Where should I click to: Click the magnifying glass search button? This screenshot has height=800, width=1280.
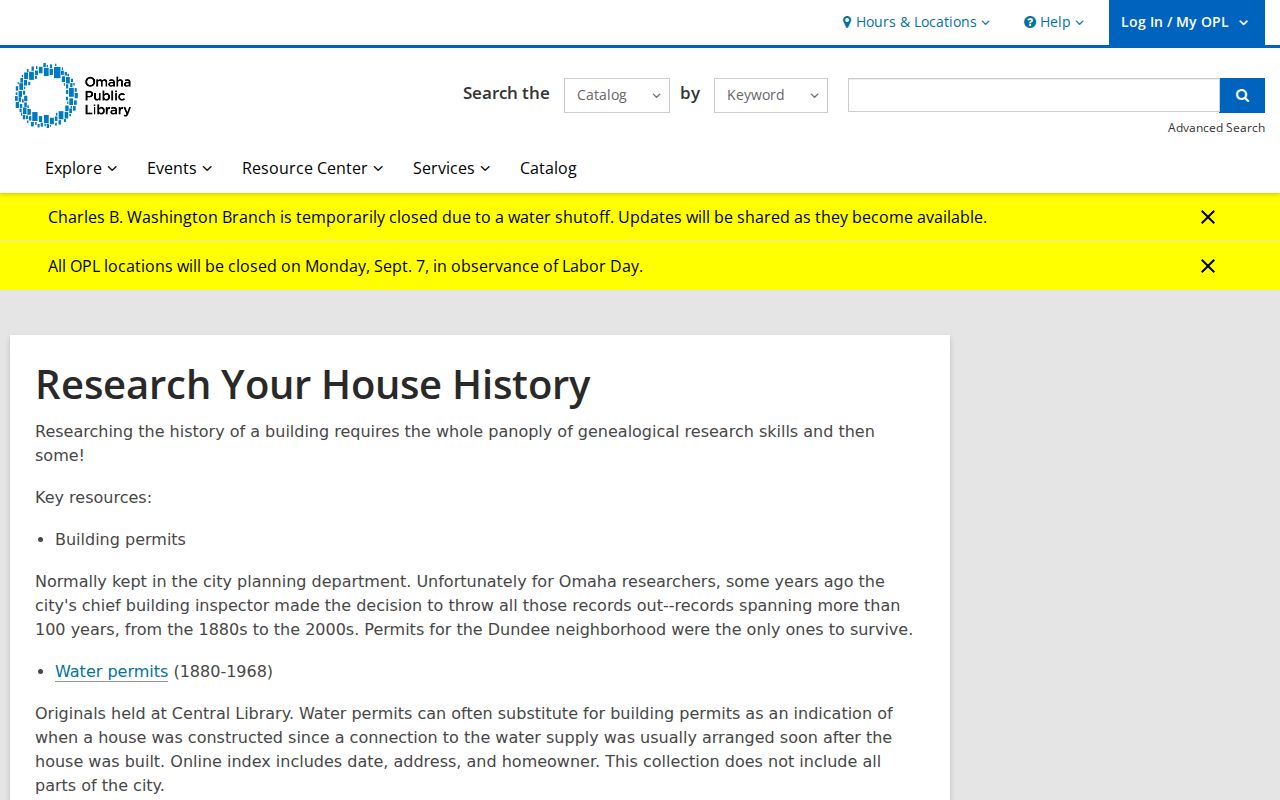click(1242, 95)
